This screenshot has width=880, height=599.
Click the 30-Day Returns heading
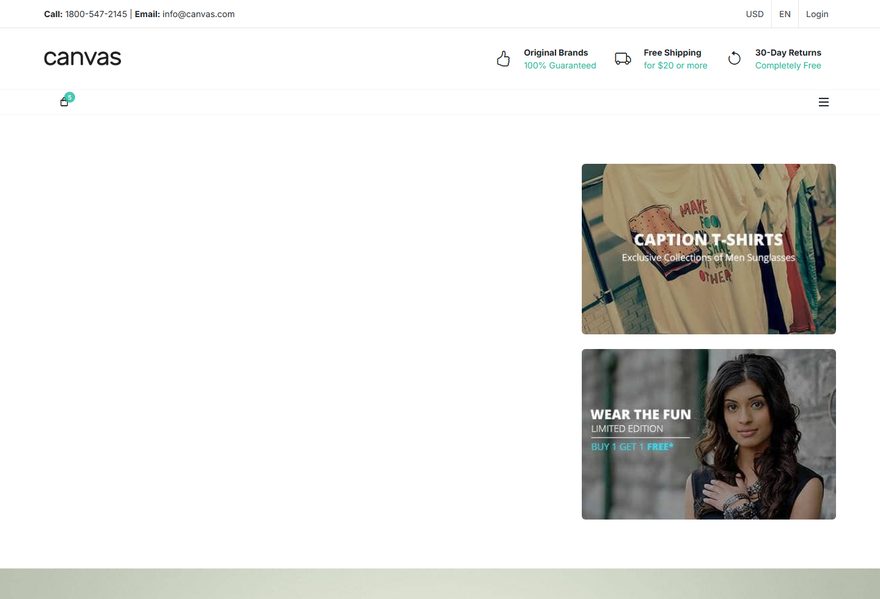coord(788,52)
